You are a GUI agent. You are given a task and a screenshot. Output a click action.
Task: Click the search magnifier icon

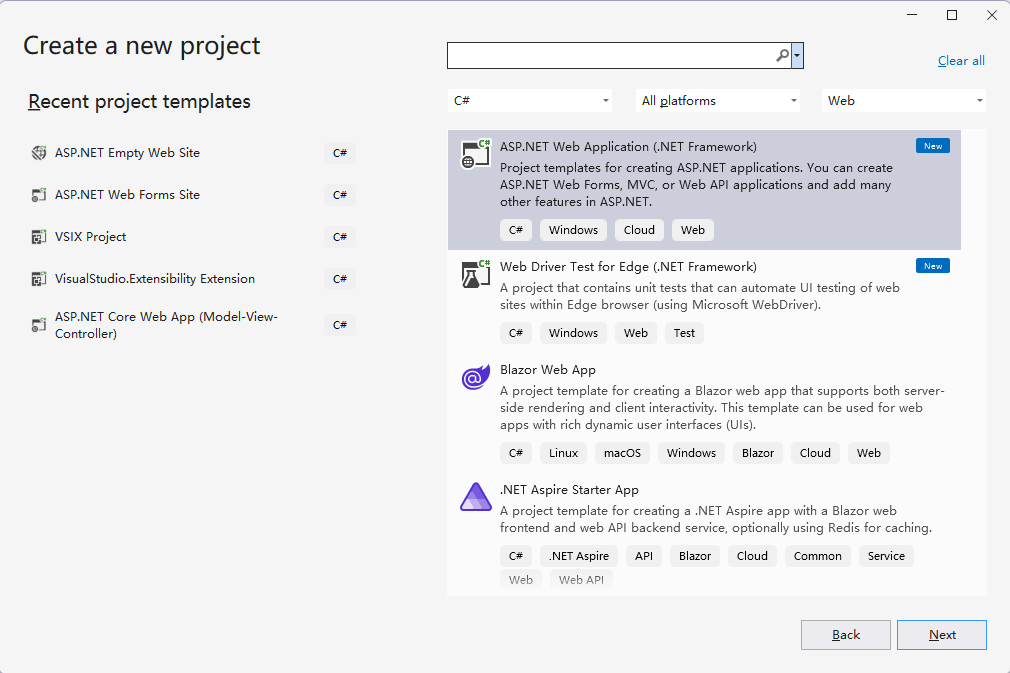coord(782,55)
